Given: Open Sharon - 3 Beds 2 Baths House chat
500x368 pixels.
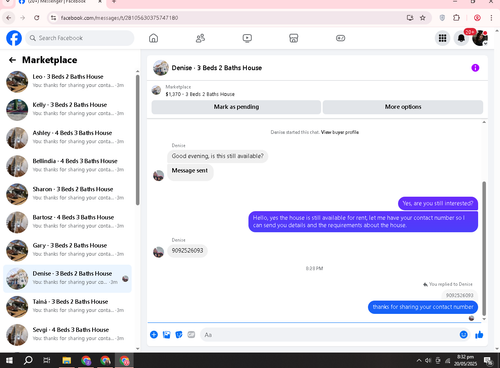Looking at the screenshot, I should [68, 194].
